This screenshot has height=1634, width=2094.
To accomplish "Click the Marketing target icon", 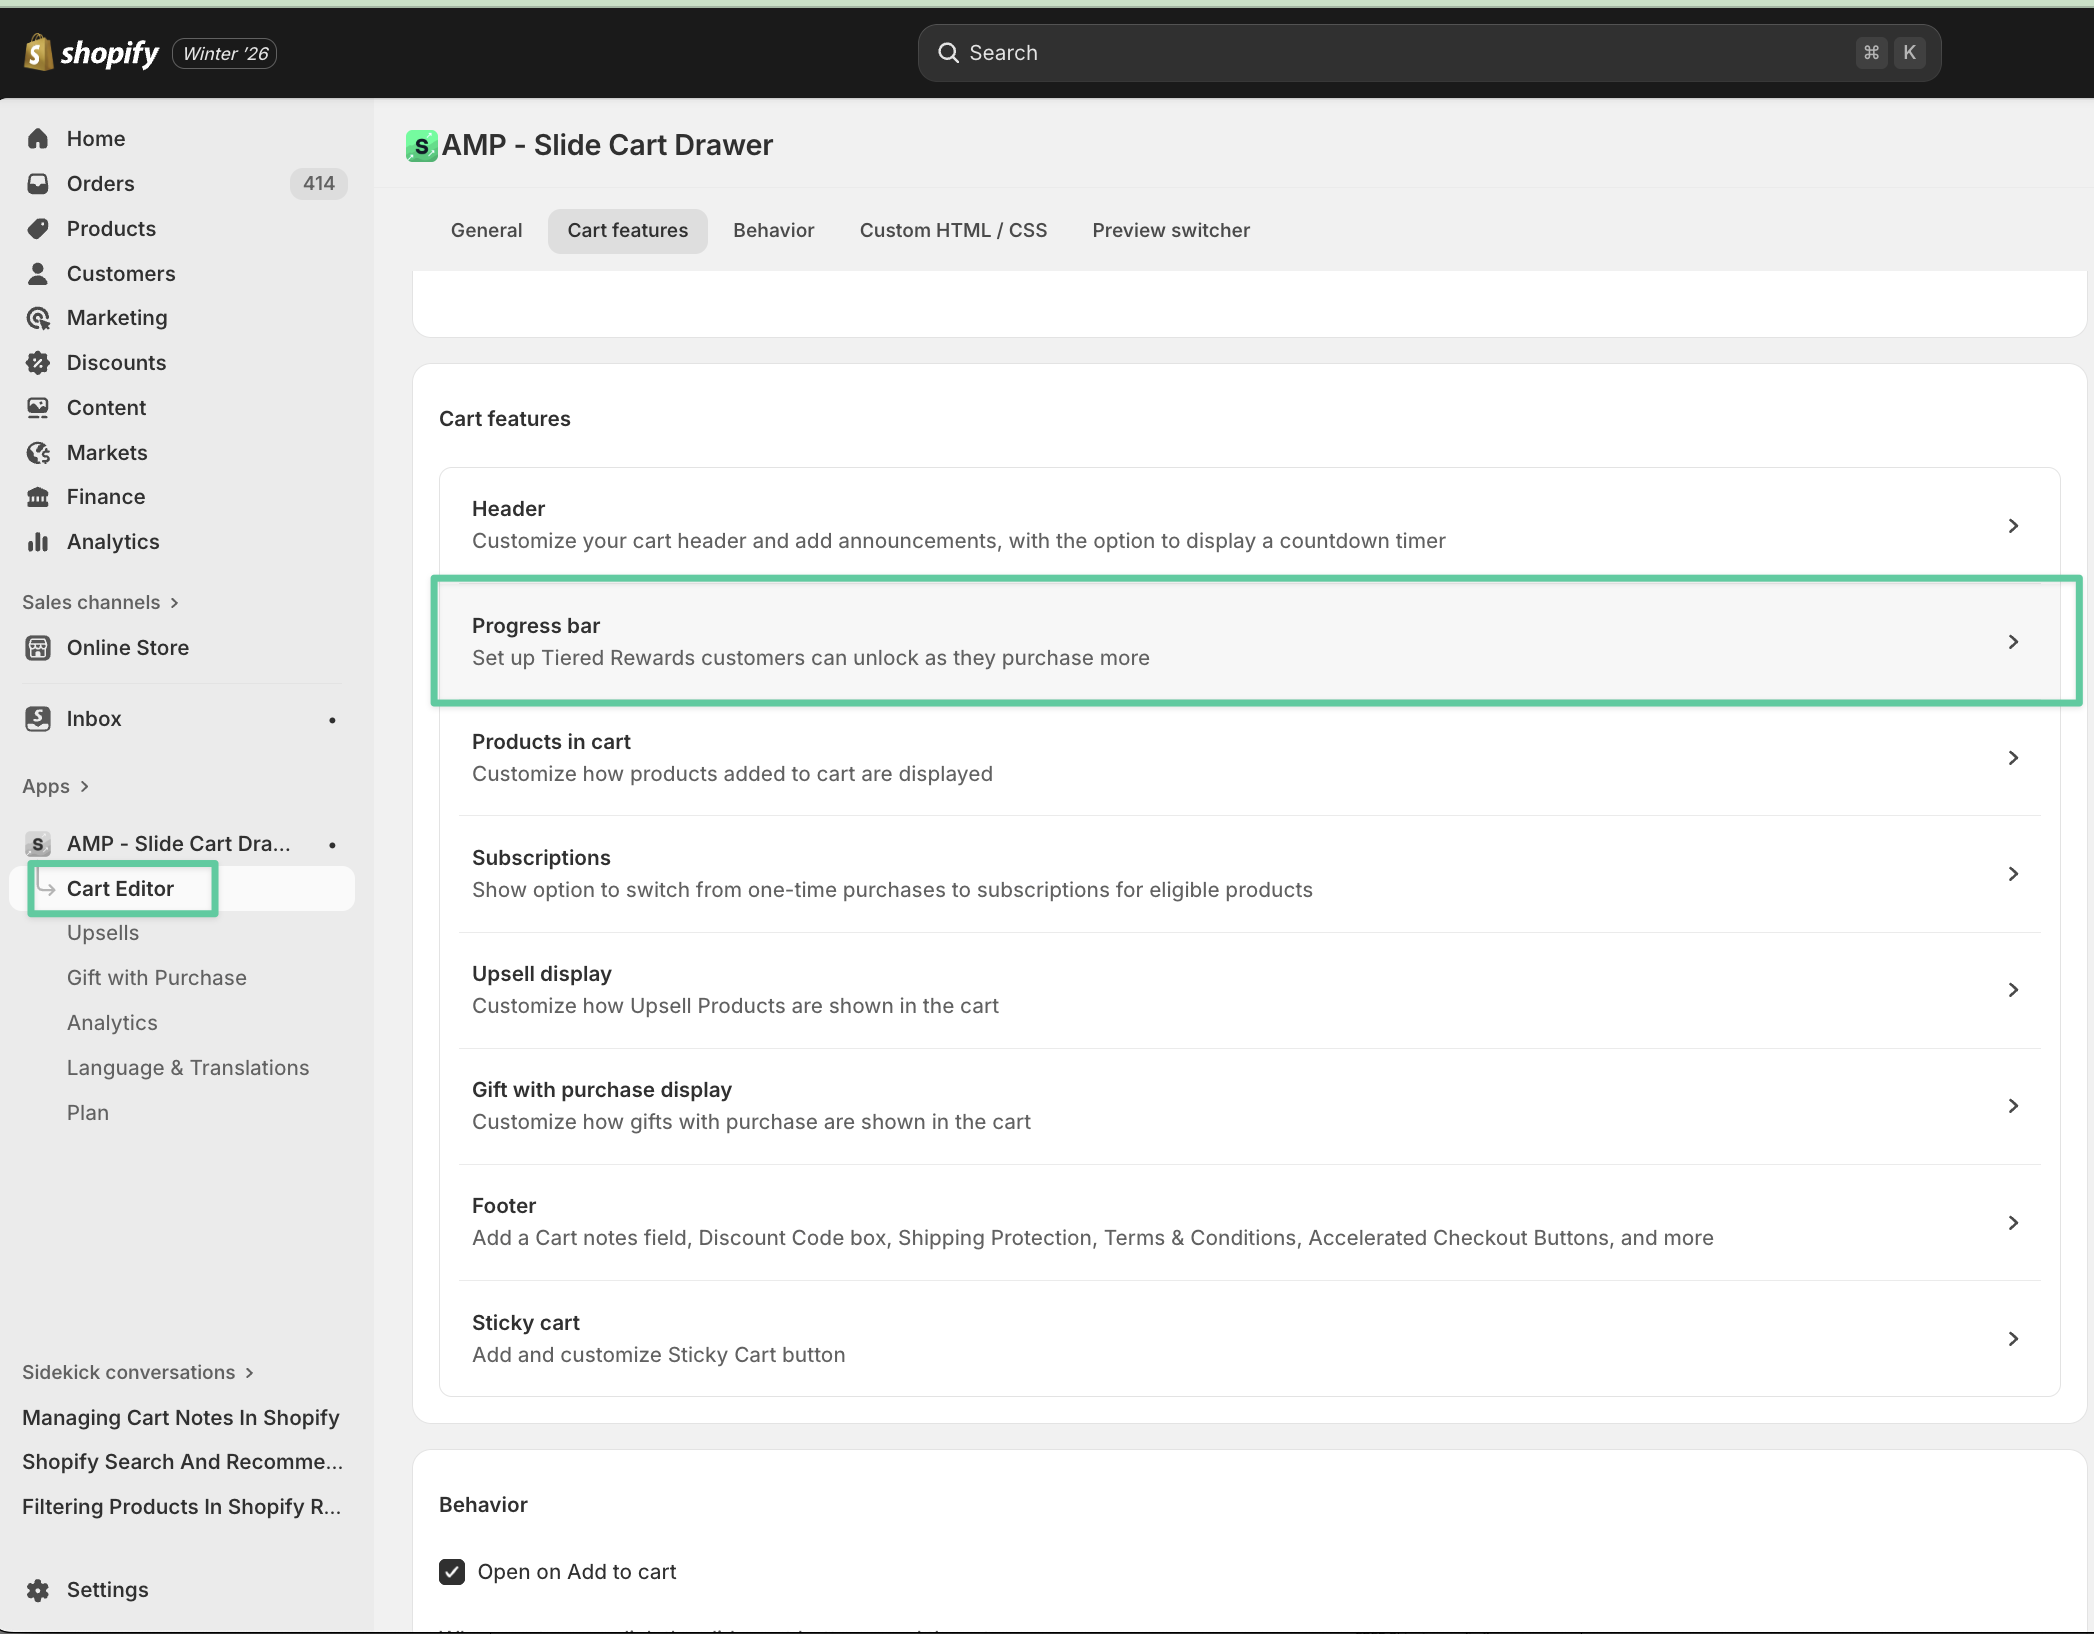I will [x=38, y=318].
